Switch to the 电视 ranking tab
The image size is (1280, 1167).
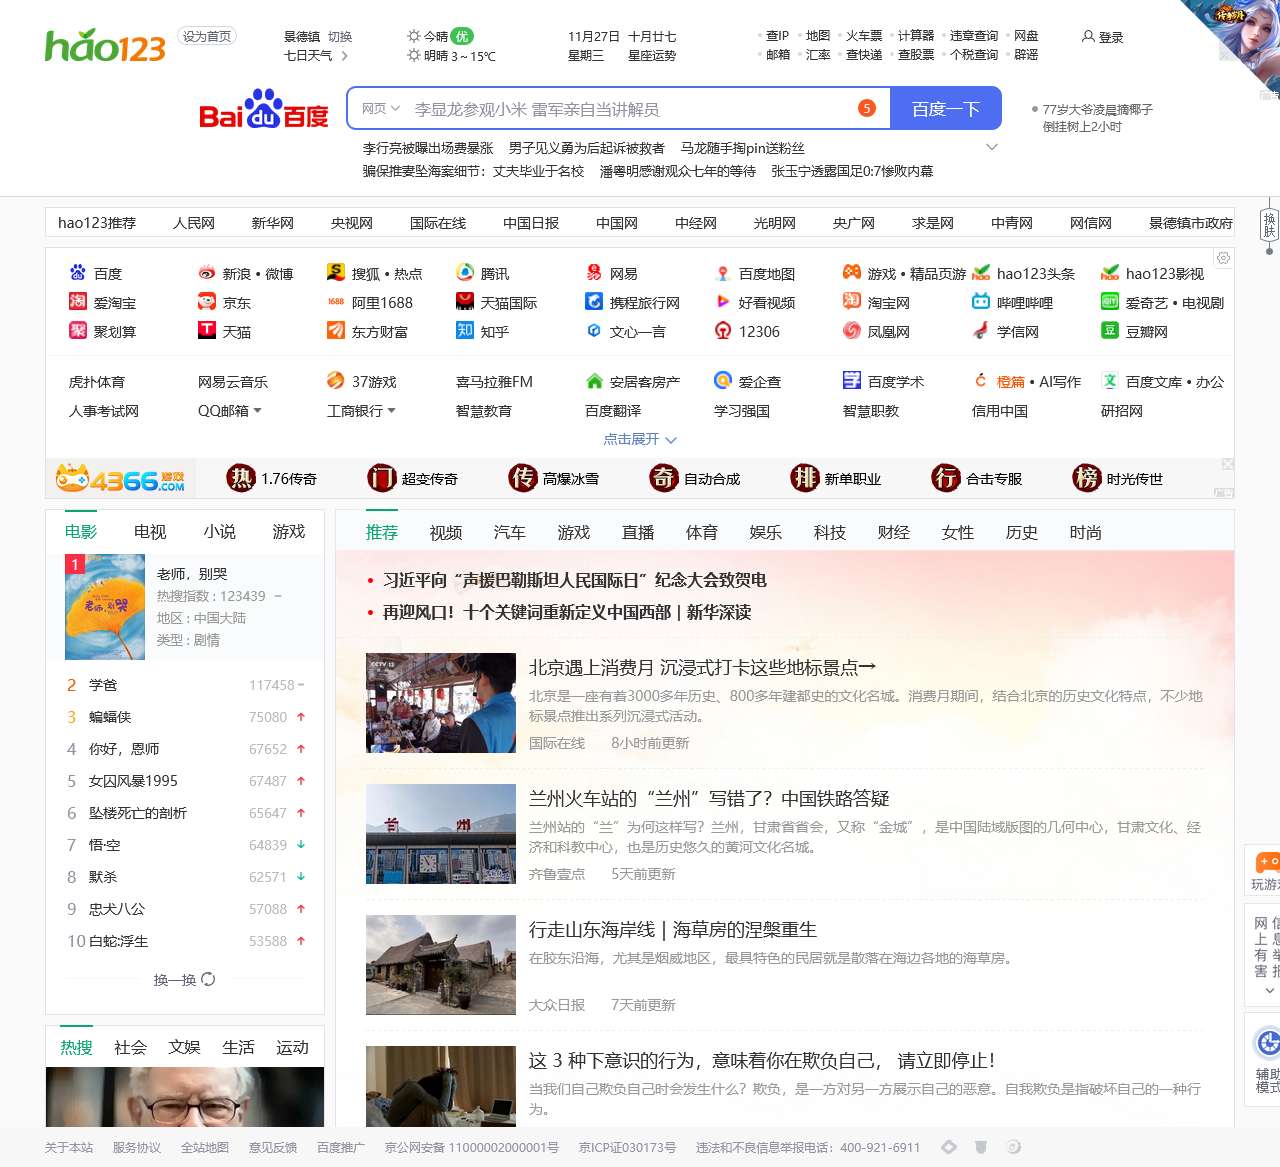[149, 532]
